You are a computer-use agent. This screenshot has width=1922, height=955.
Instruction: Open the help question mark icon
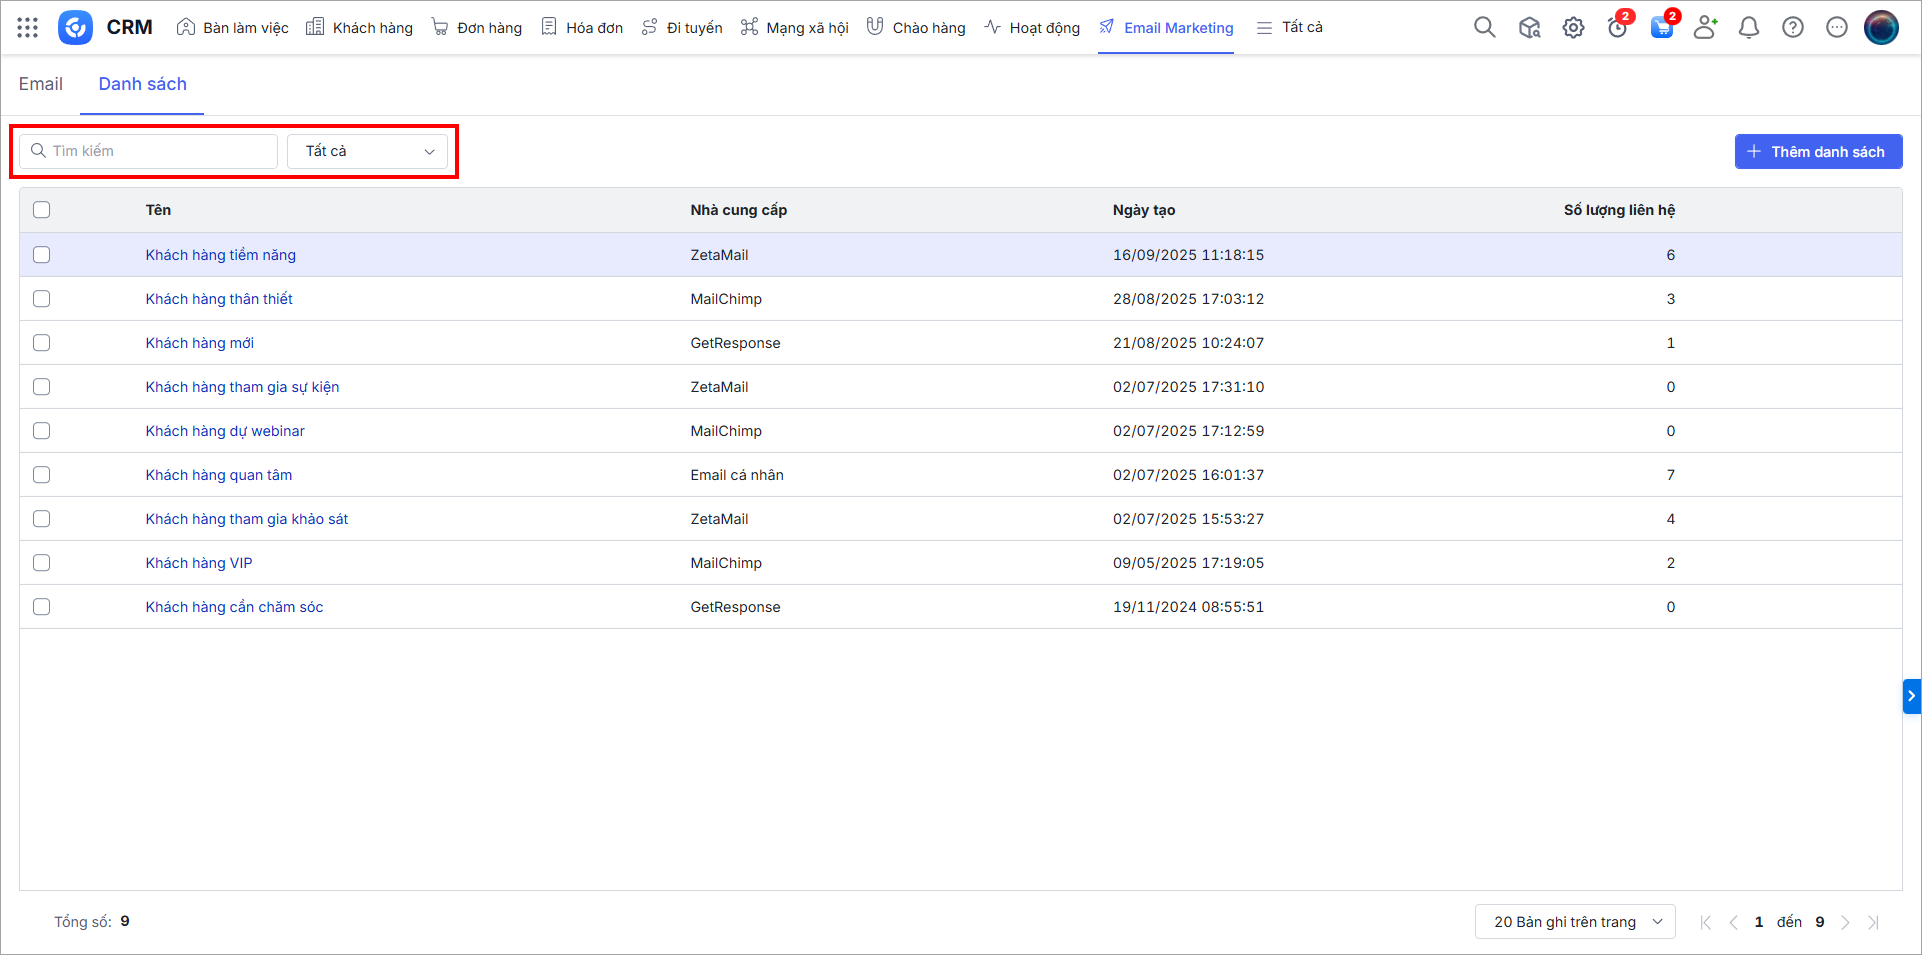(1793, 28)
